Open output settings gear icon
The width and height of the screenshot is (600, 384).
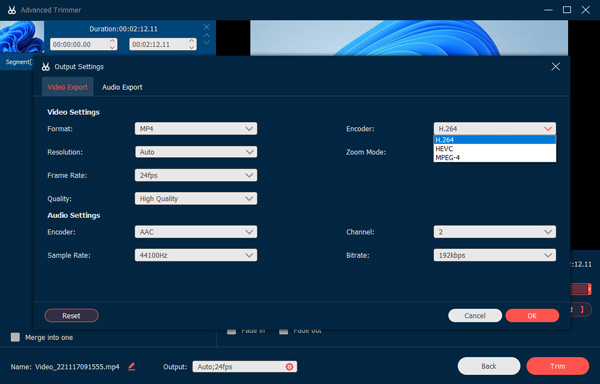click(289, 367)
